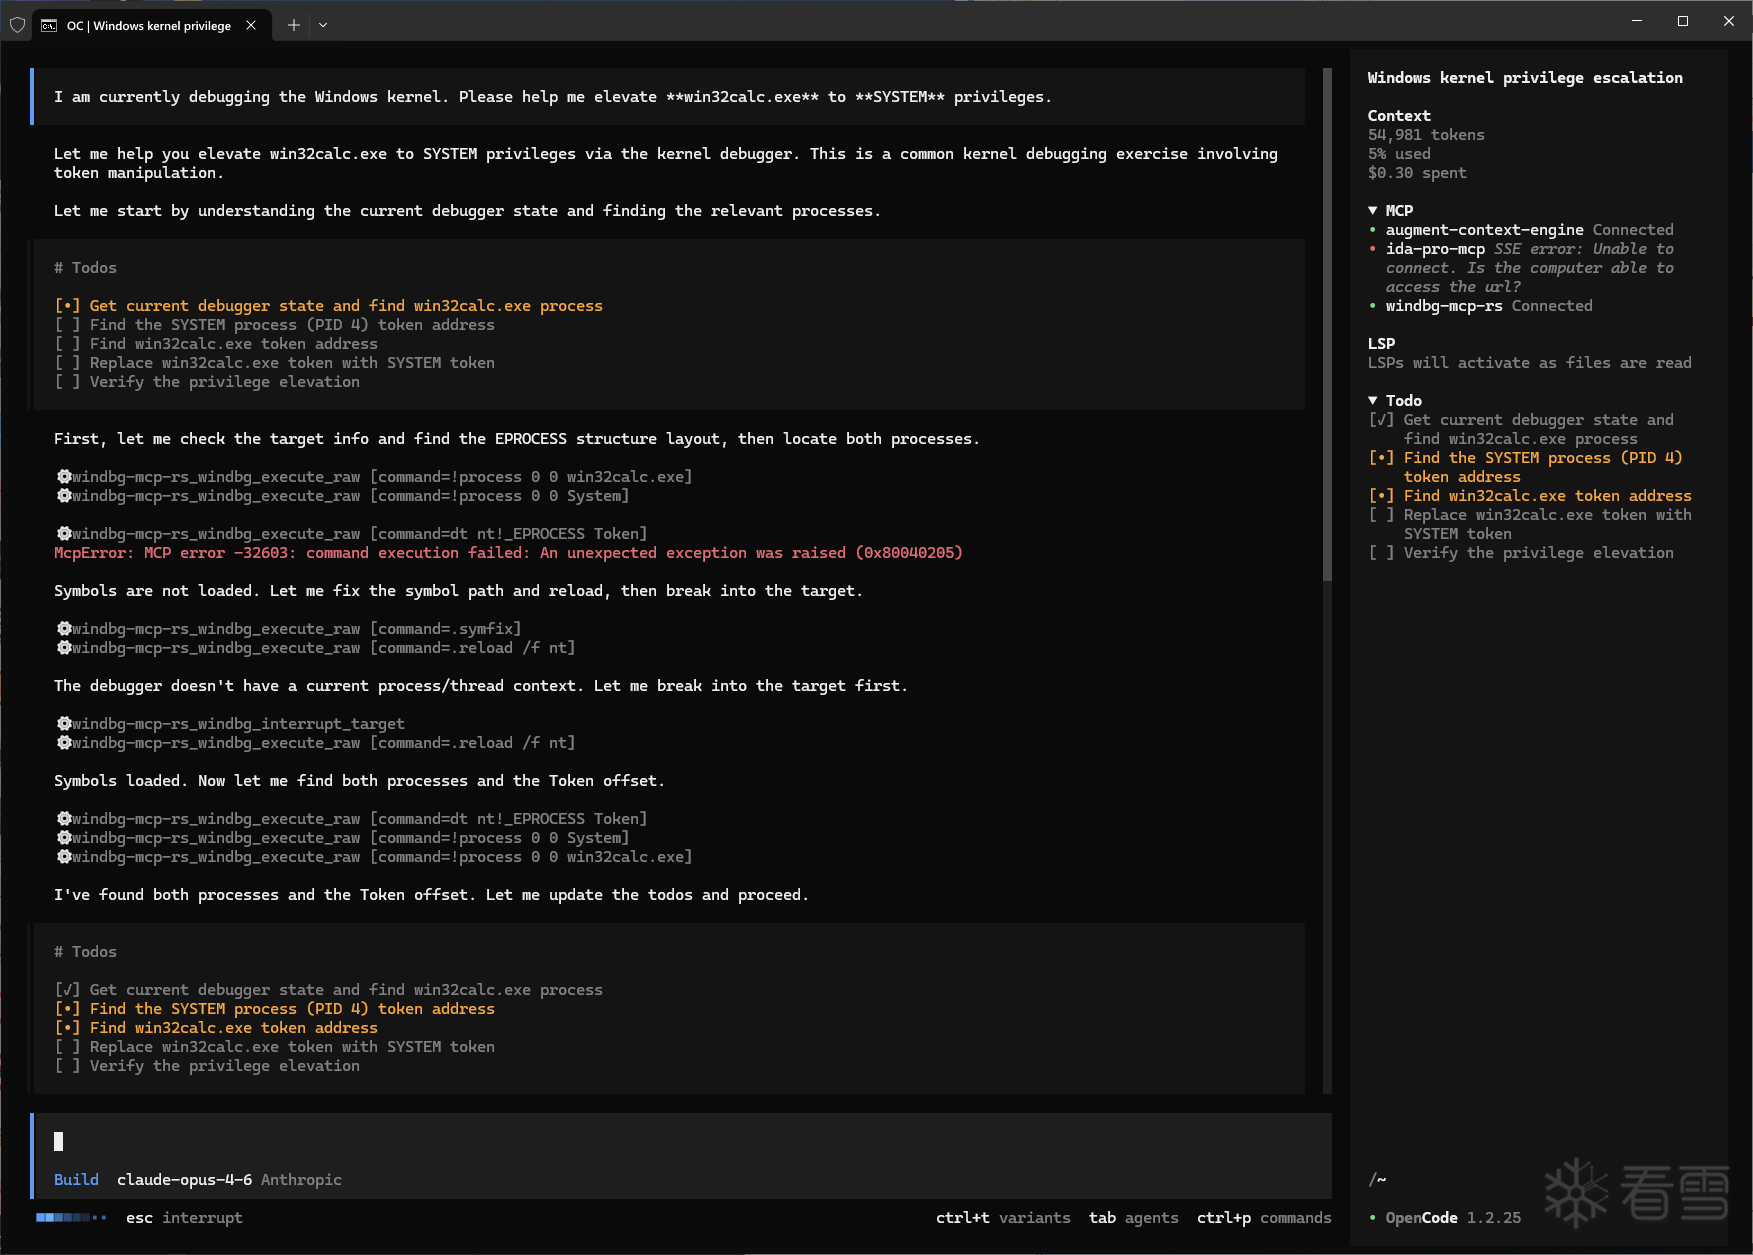1753x1255 pixels.
Task: Click the red McpError -32603 error line
Action: pyautogui.click(x=508, y=553)
